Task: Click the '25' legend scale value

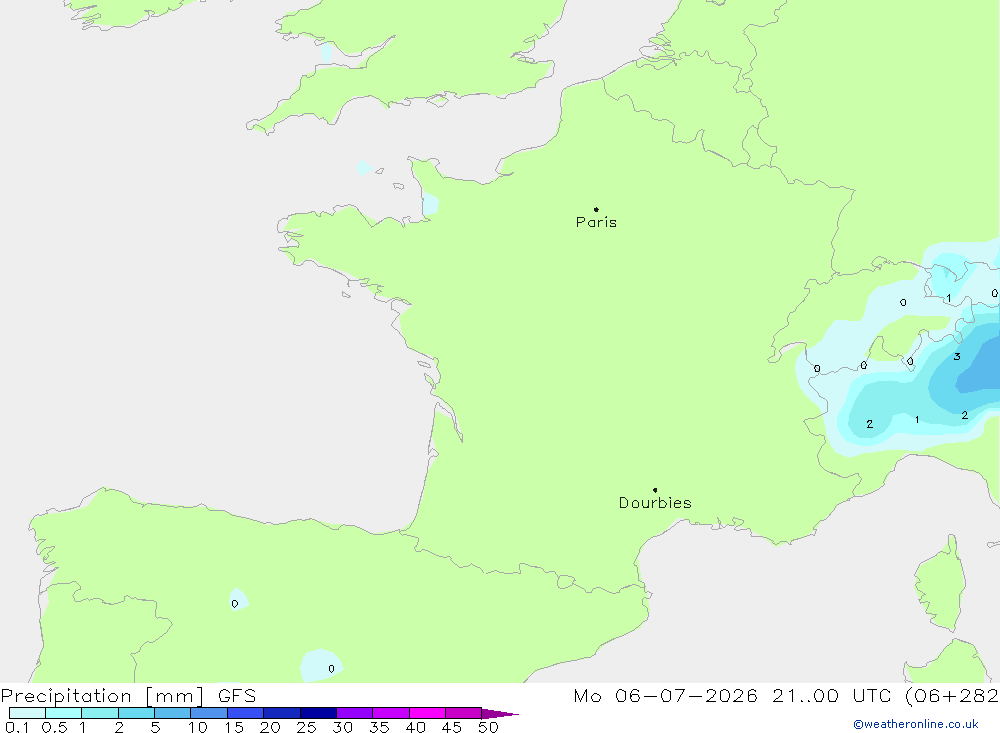Action: click(x=307, y=727)
